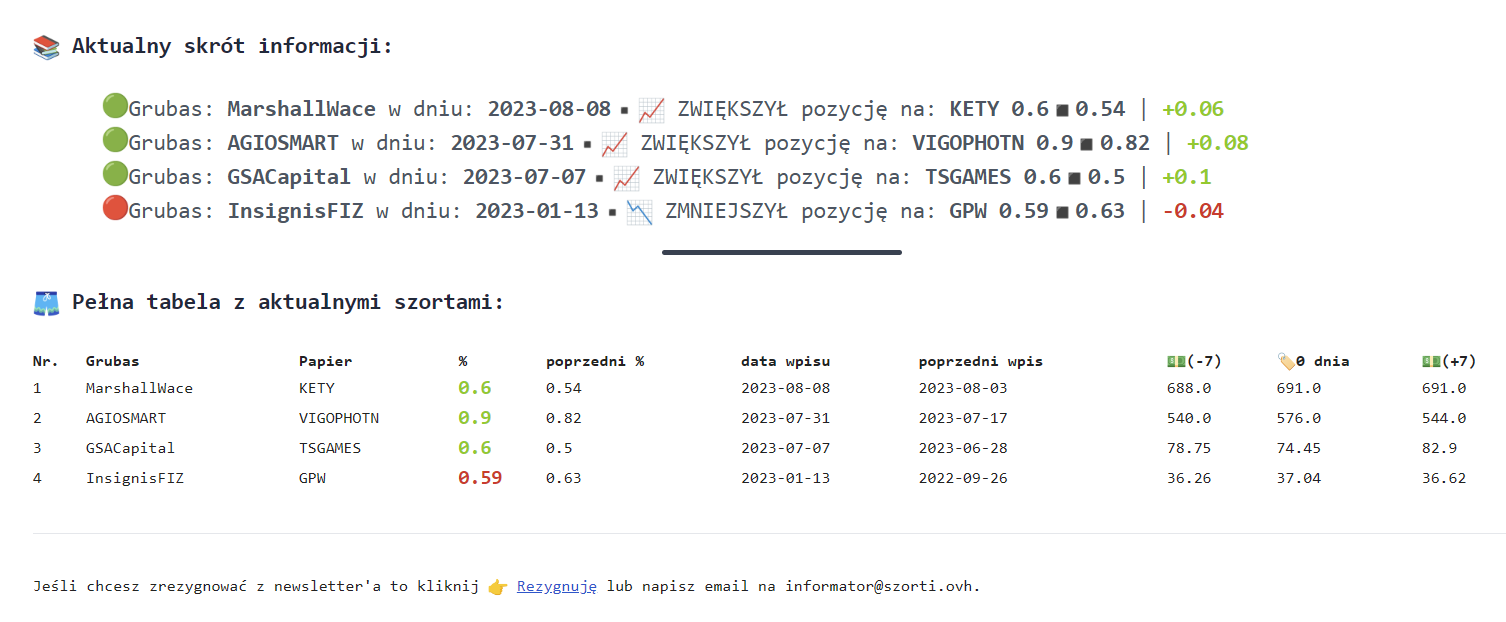Click tag emoji in the 0 dnia header
Screen dimensions: 1506x622
click(x=1286, y=361)
